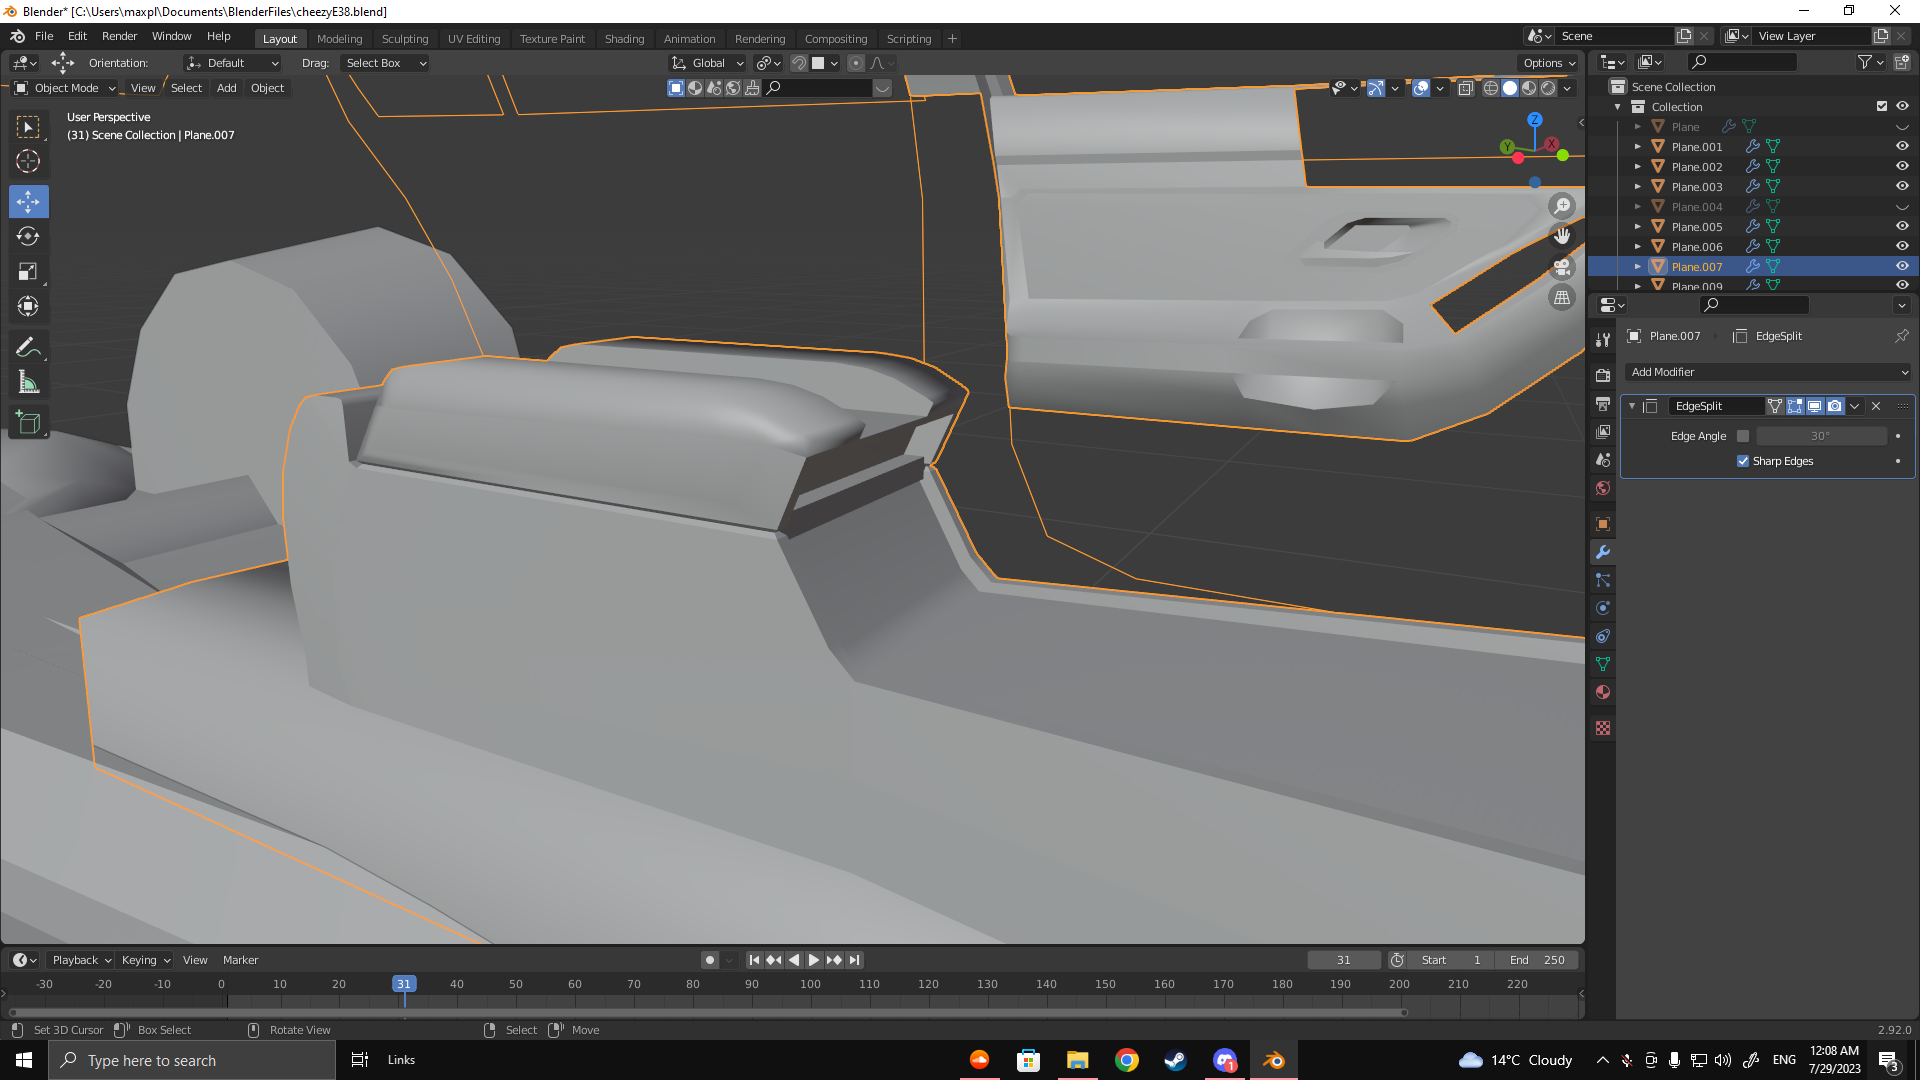Open the Material properties tab
Viewport: 1920px width, 1080px height.
(x=1603, y=693)
